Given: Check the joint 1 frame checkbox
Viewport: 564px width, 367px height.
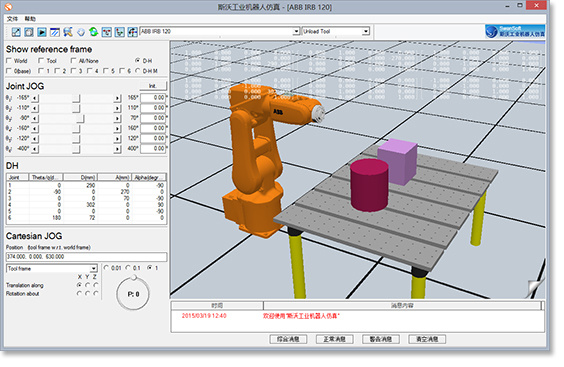Looking at the screenshot, I should point(41,71).
